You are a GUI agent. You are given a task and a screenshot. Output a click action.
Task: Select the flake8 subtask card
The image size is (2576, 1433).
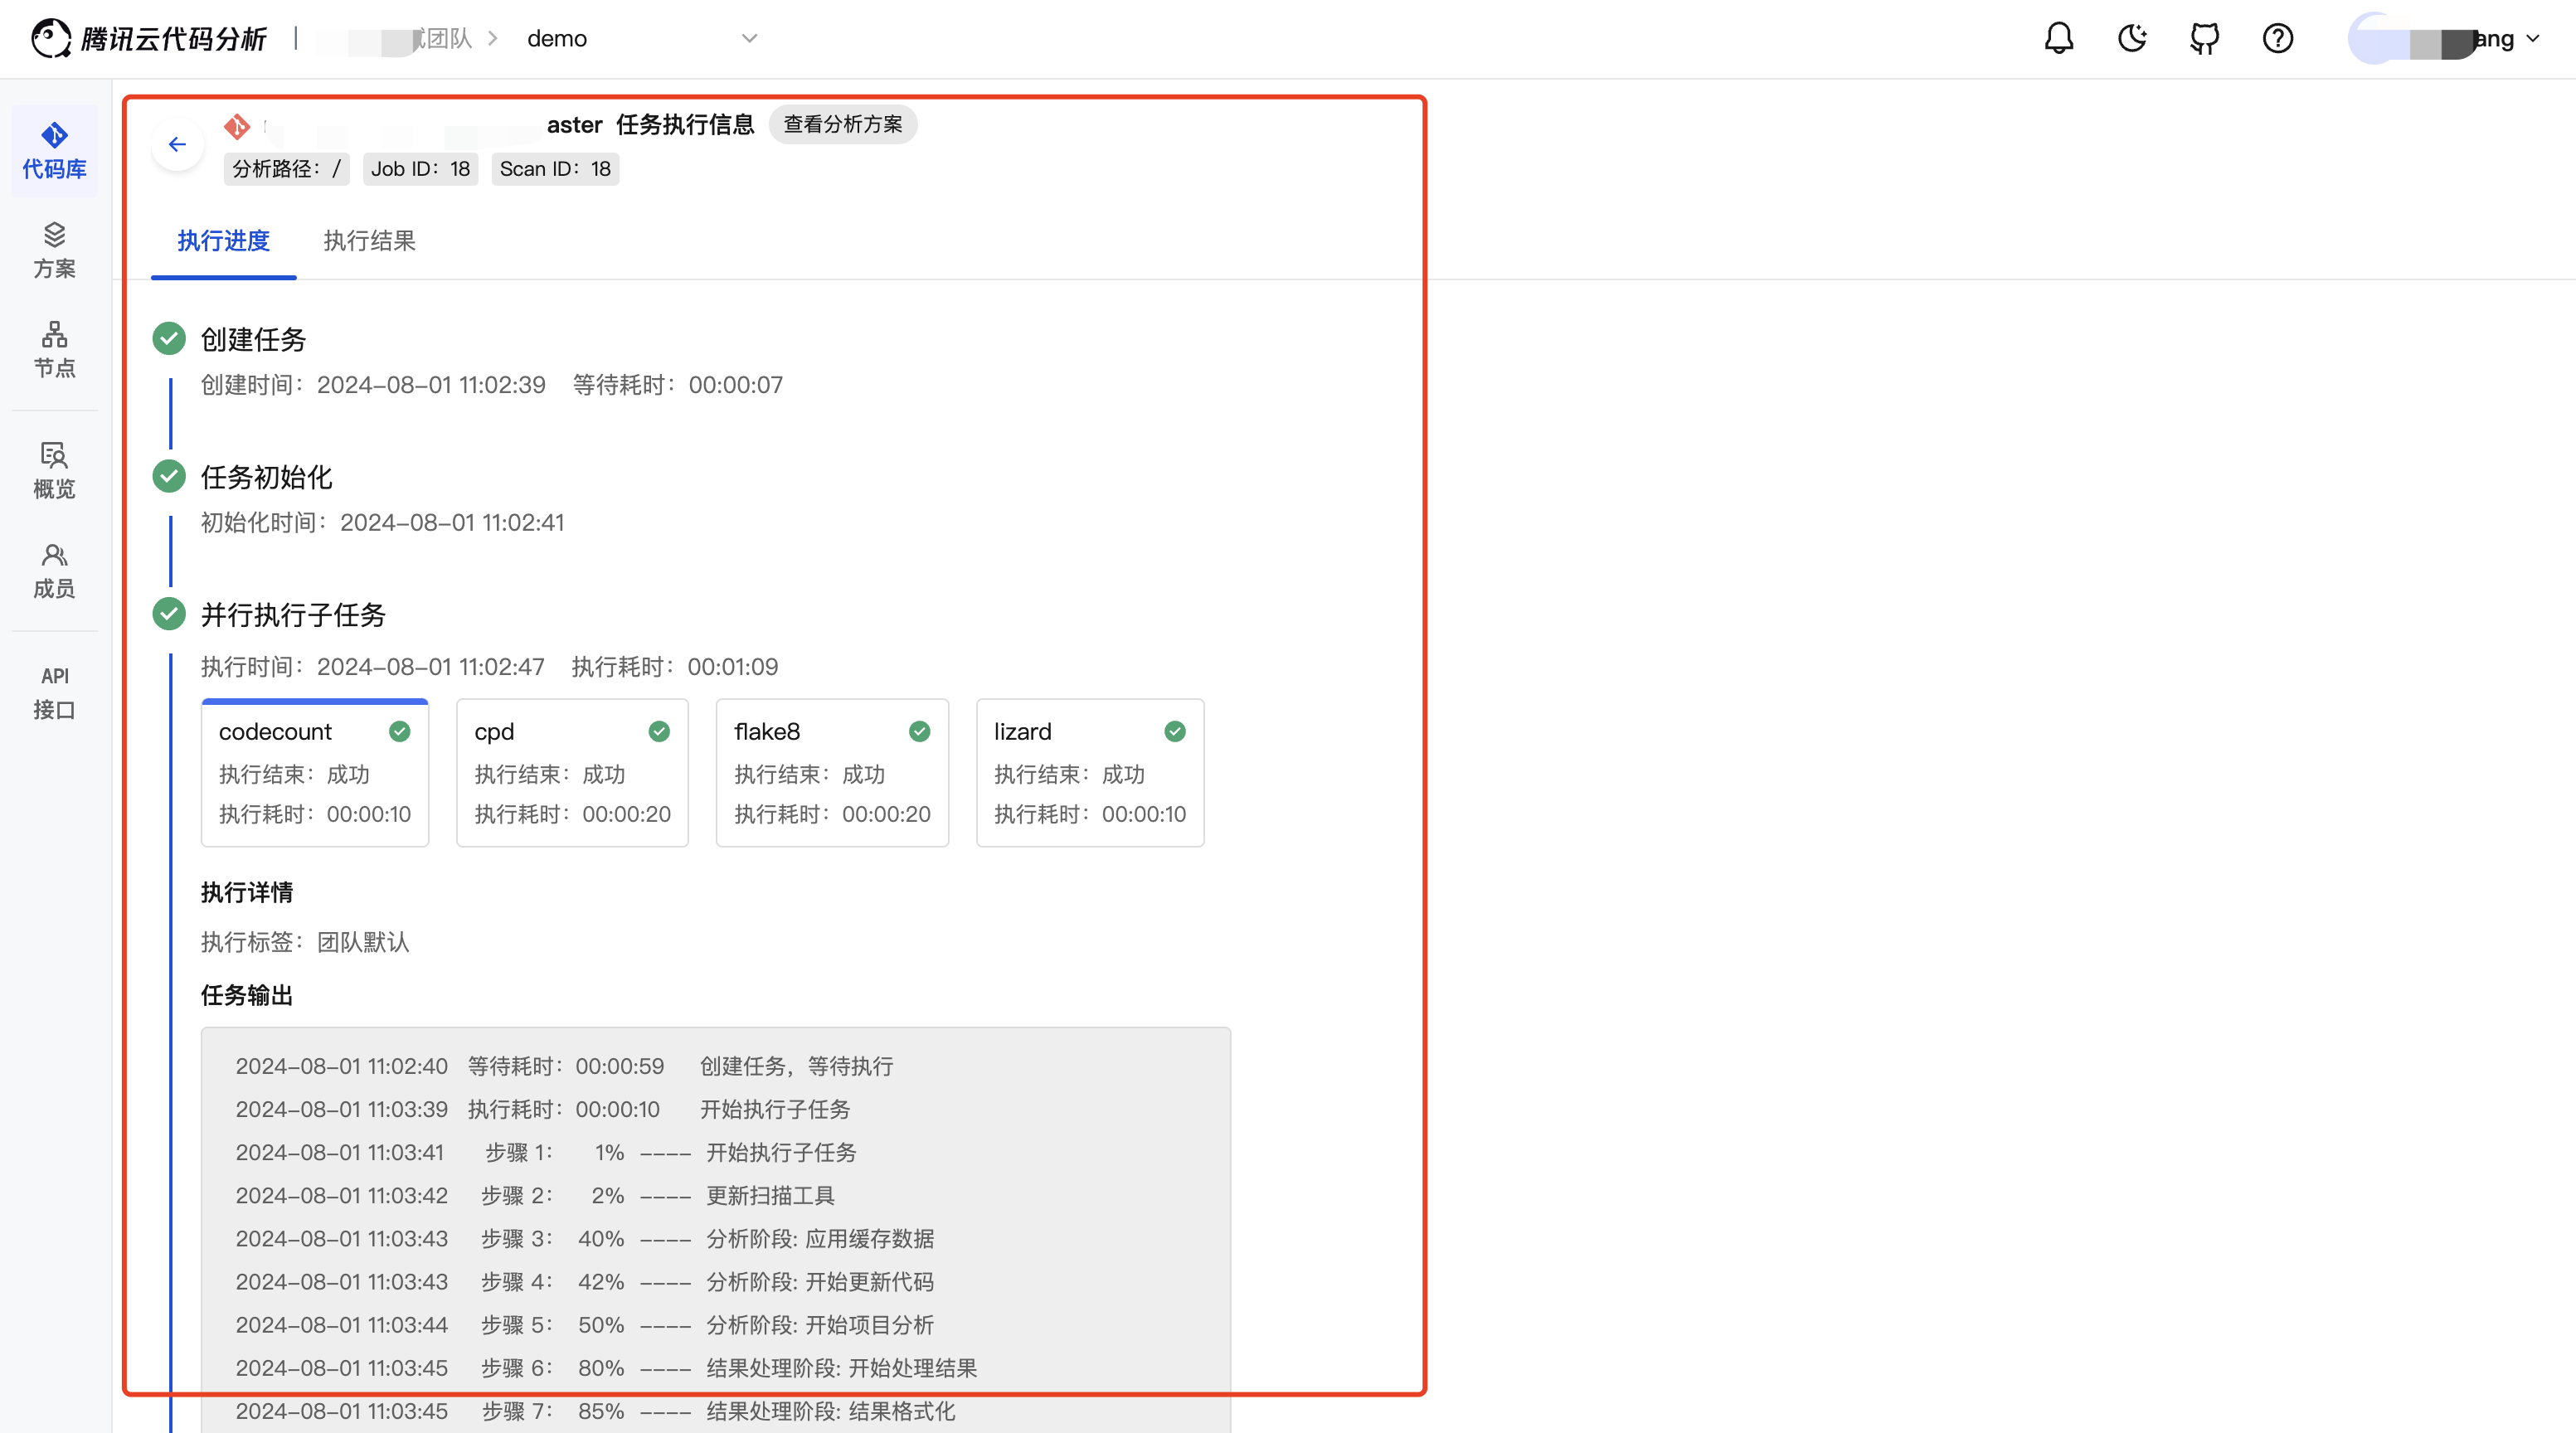point(832,773)
